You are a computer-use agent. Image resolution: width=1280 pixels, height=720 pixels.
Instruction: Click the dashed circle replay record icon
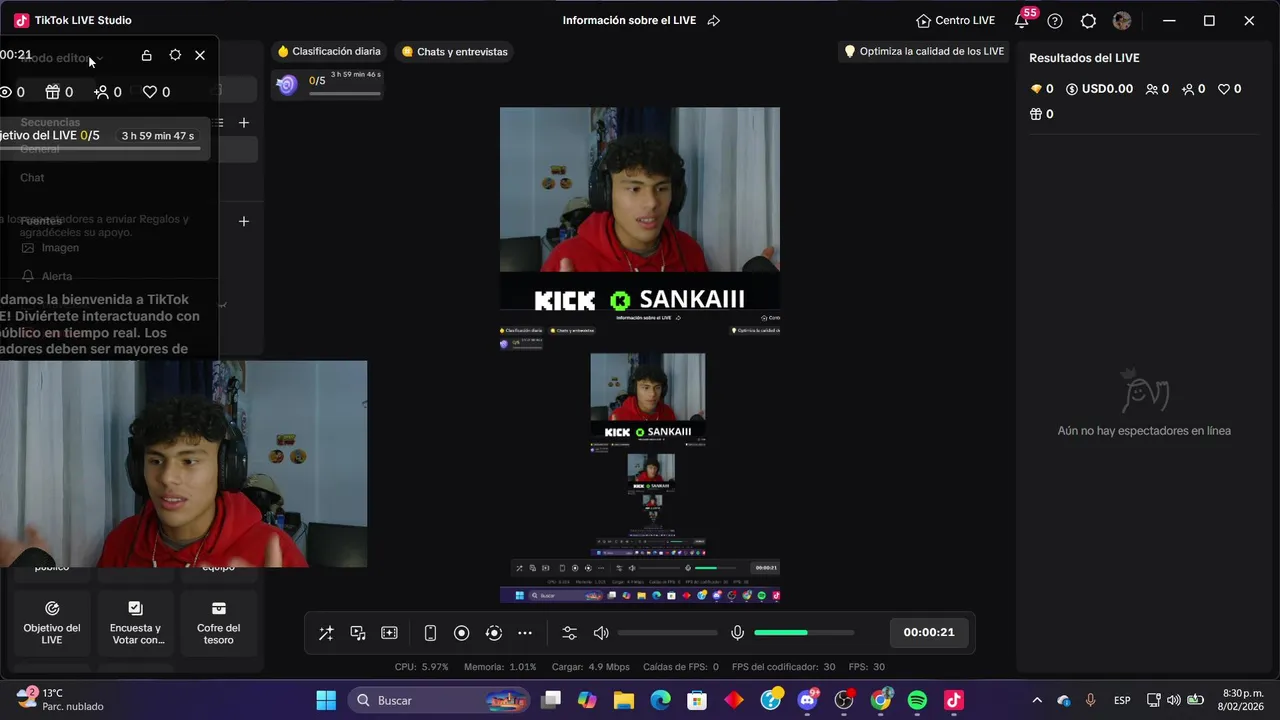click(x=494, y=633)
